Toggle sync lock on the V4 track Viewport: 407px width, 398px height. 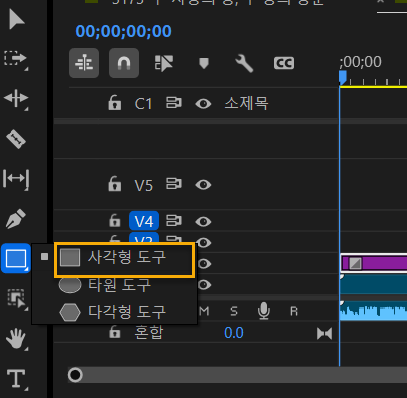pyautogui.click(x=174, y=220)
